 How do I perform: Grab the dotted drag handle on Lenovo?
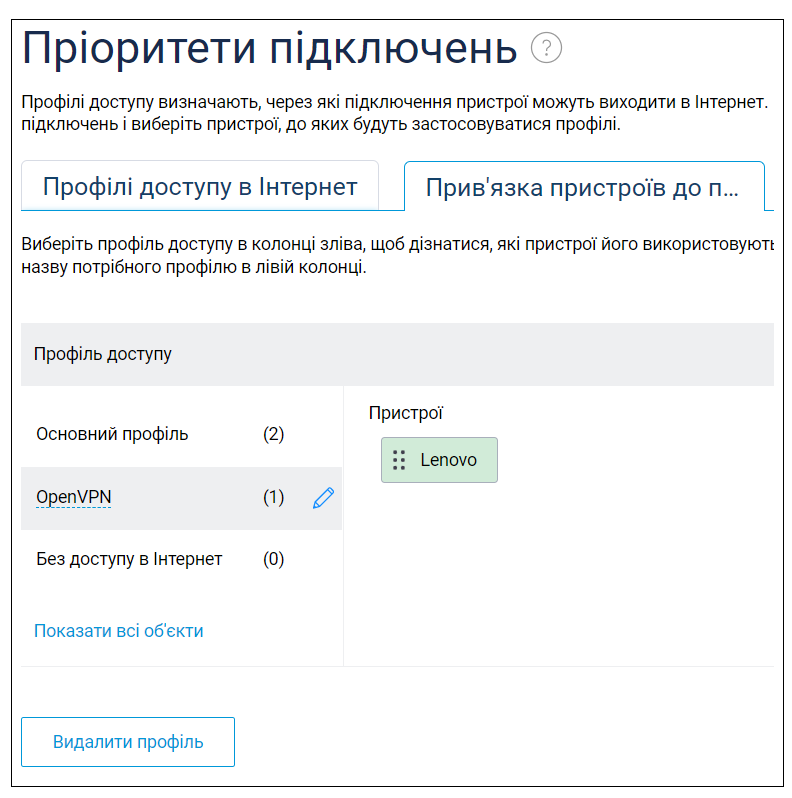pos(399,460)
